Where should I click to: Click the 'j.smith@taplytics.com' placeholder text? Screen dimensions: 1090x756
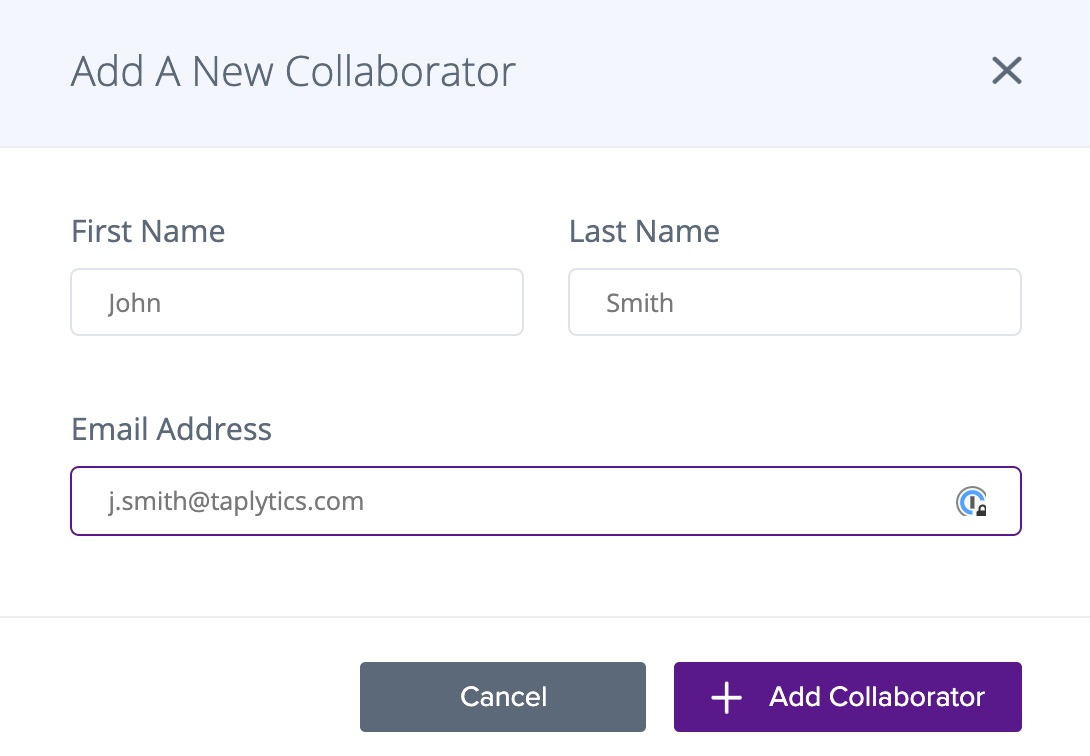pos(236,501)
